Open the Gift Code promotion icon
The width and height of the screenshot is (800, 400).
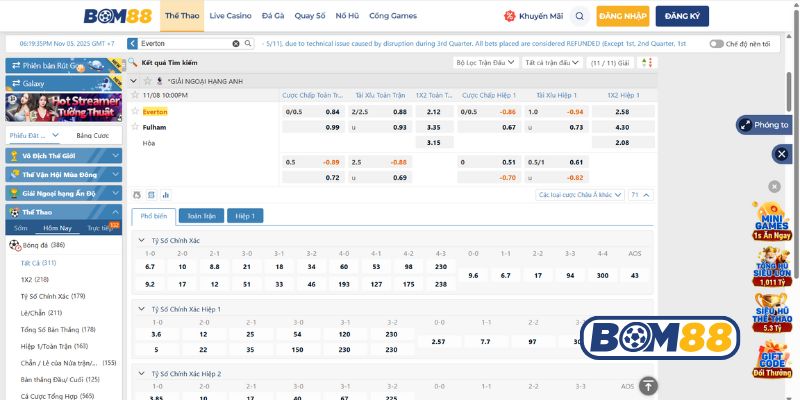click(x=772, y=360)
